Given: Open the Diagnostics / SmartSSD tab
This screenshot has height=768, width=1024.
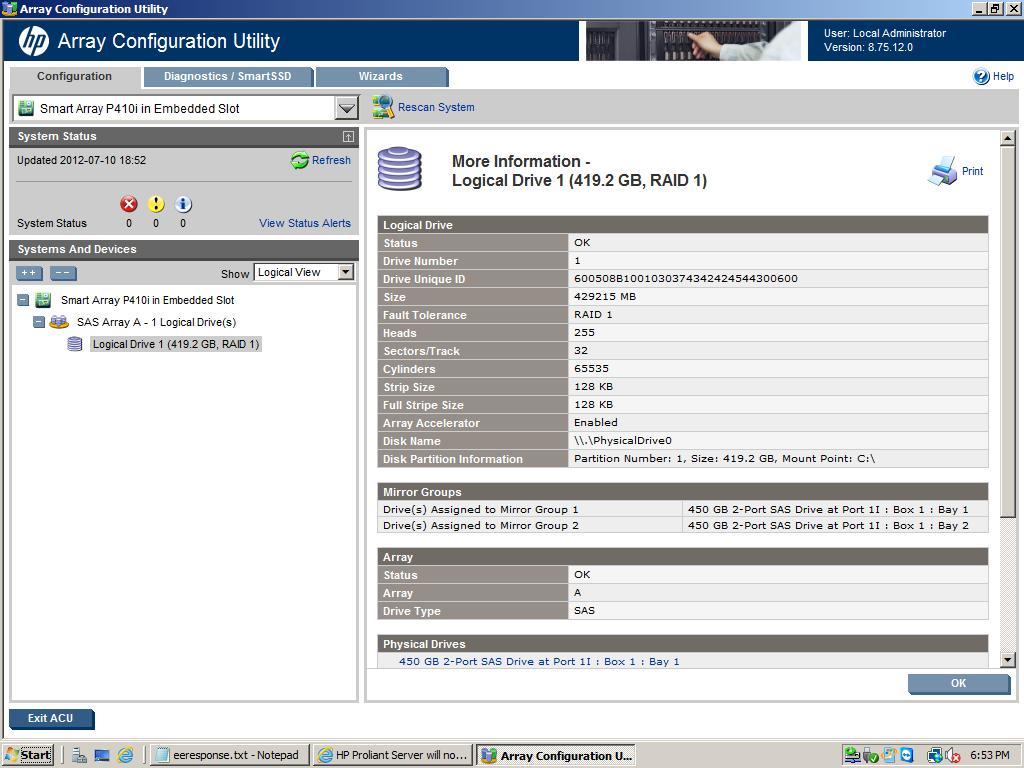Looking at the screenshot, I should point(227,76).
